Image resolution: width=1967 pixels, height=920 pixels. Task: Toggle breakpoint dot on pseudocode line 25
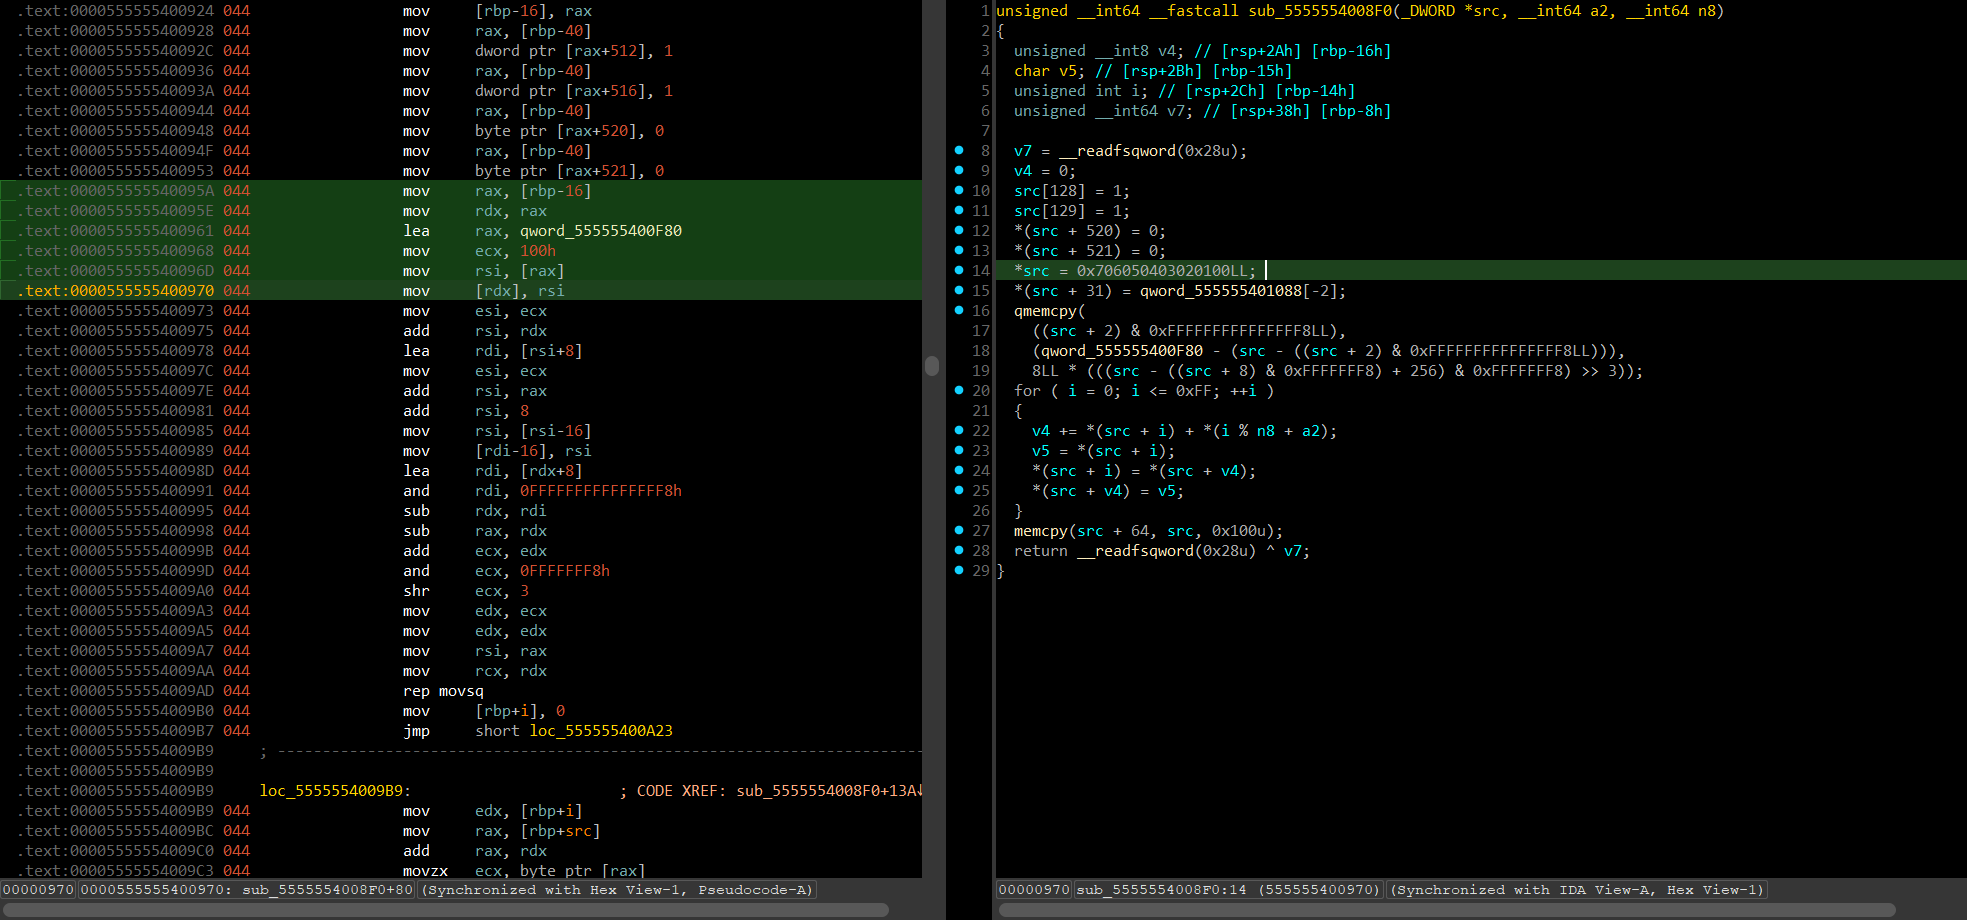tap(959, 490)
